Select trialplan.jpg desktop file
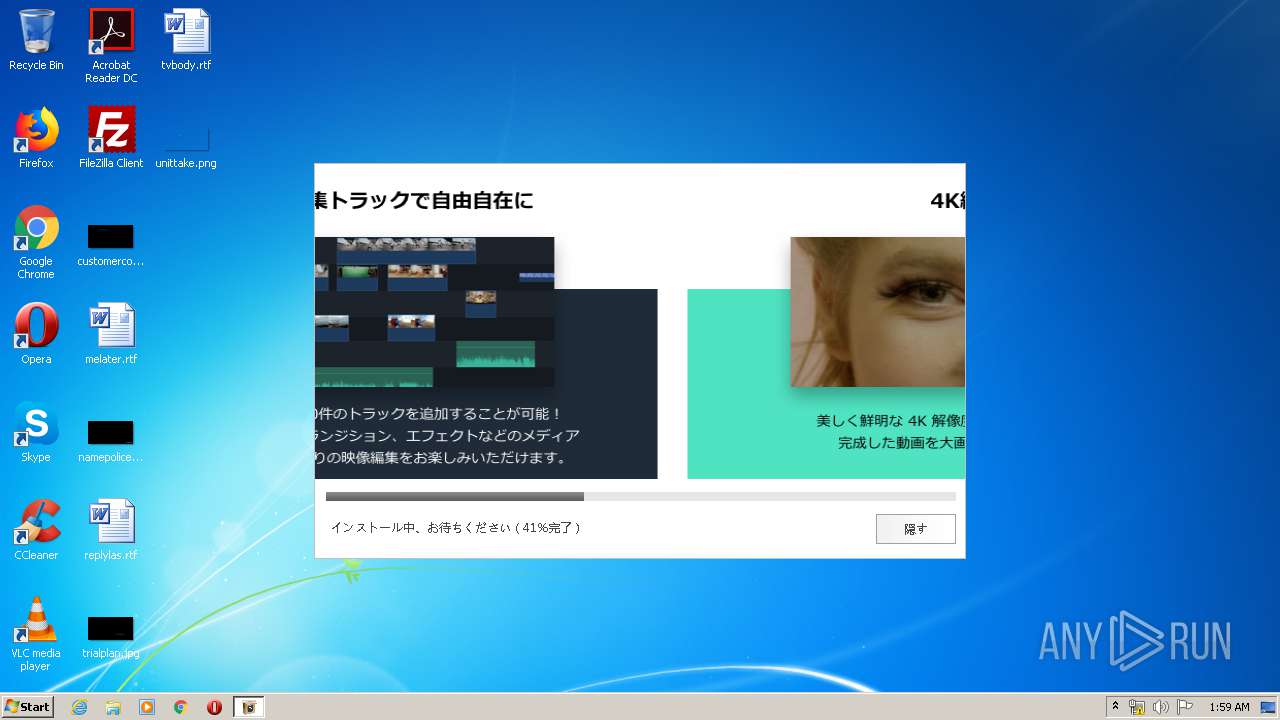Image resolution: width=1280 pixels, height=720 pixels. [x=111, y=638]
